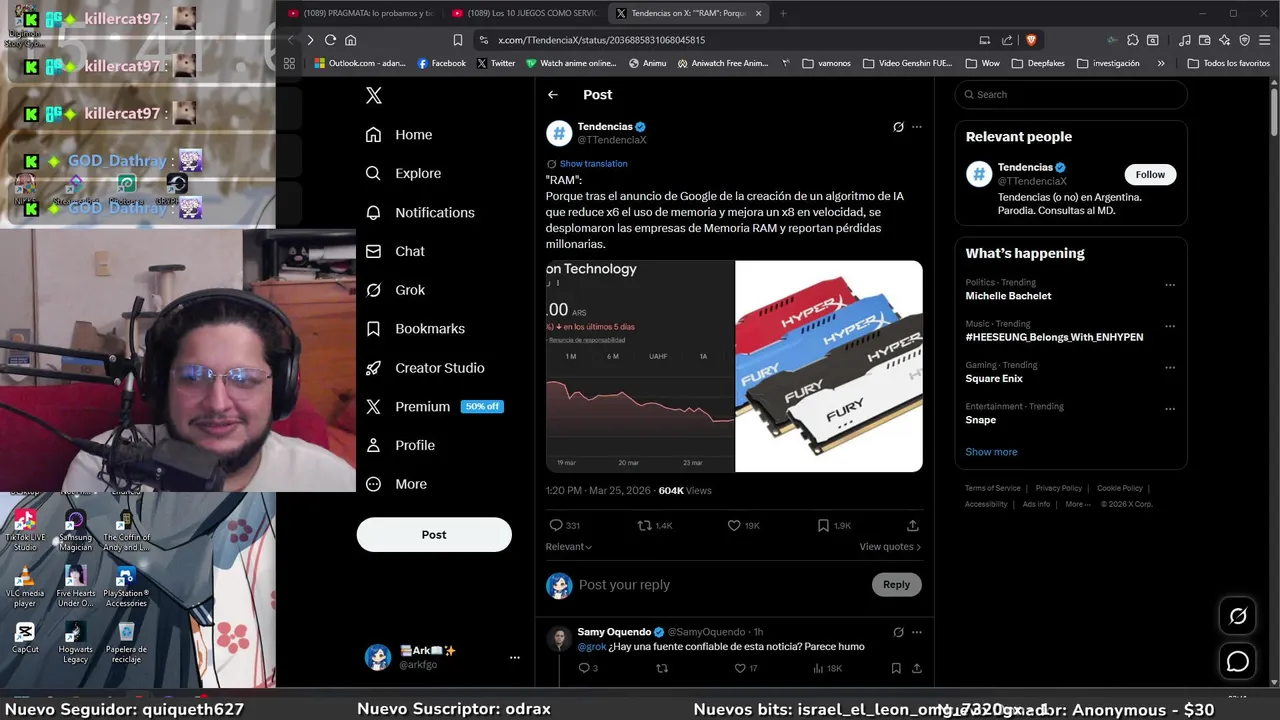Click the Grok icon on Tendencias post
This screenshot has height=720, width=1280.
(898, 127)
